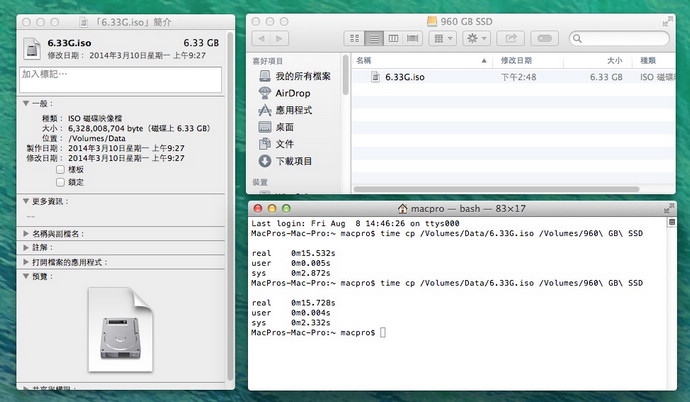Click the 'Last login' Terminal line
This screenshot has width=690, height=402.
coord(355,223)
